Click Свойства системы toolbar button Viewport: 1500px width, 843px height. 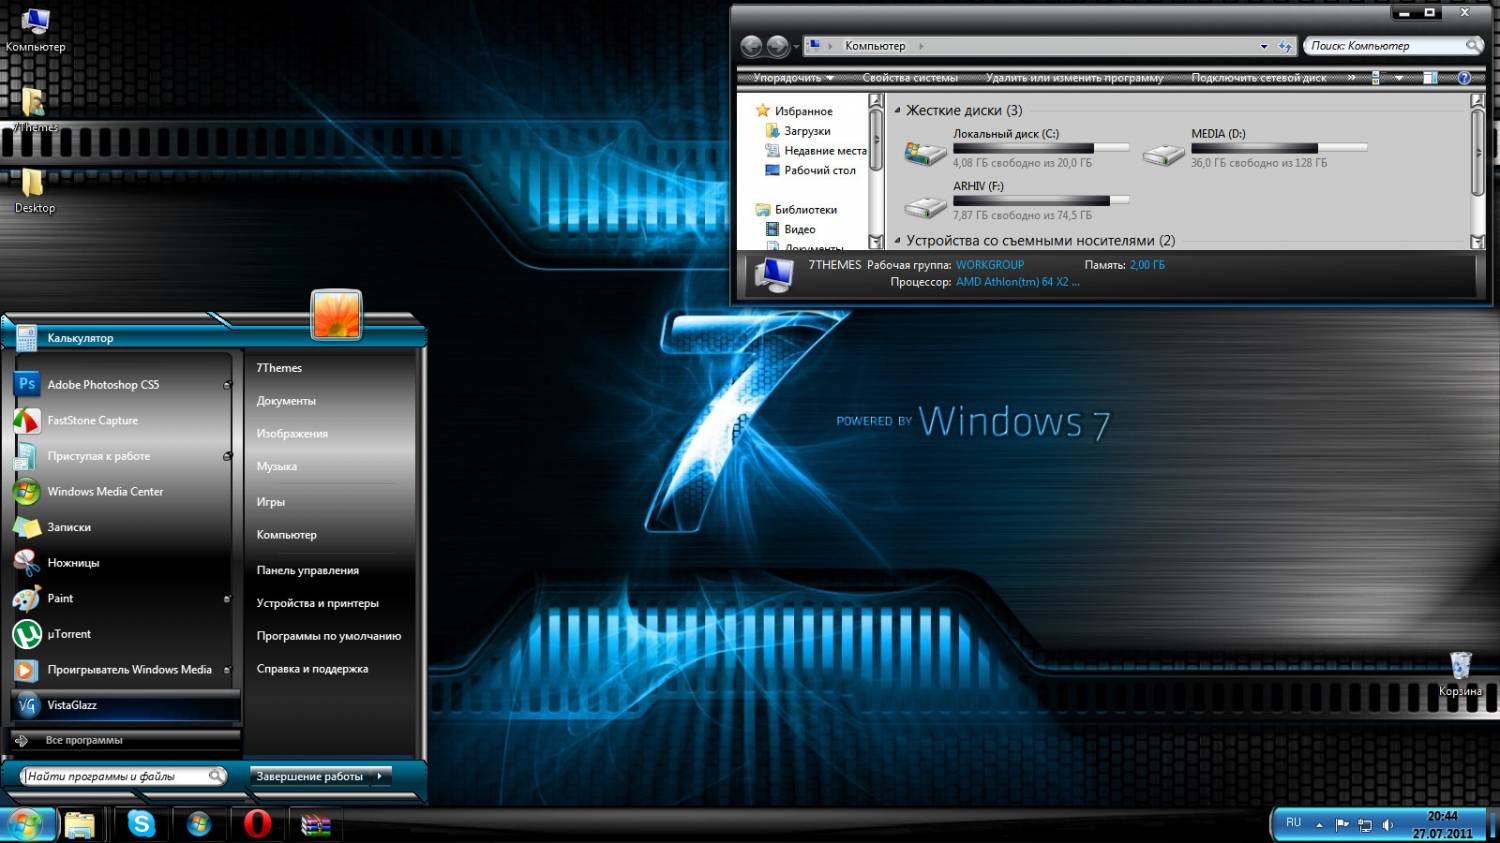click(x=910, y=77)
